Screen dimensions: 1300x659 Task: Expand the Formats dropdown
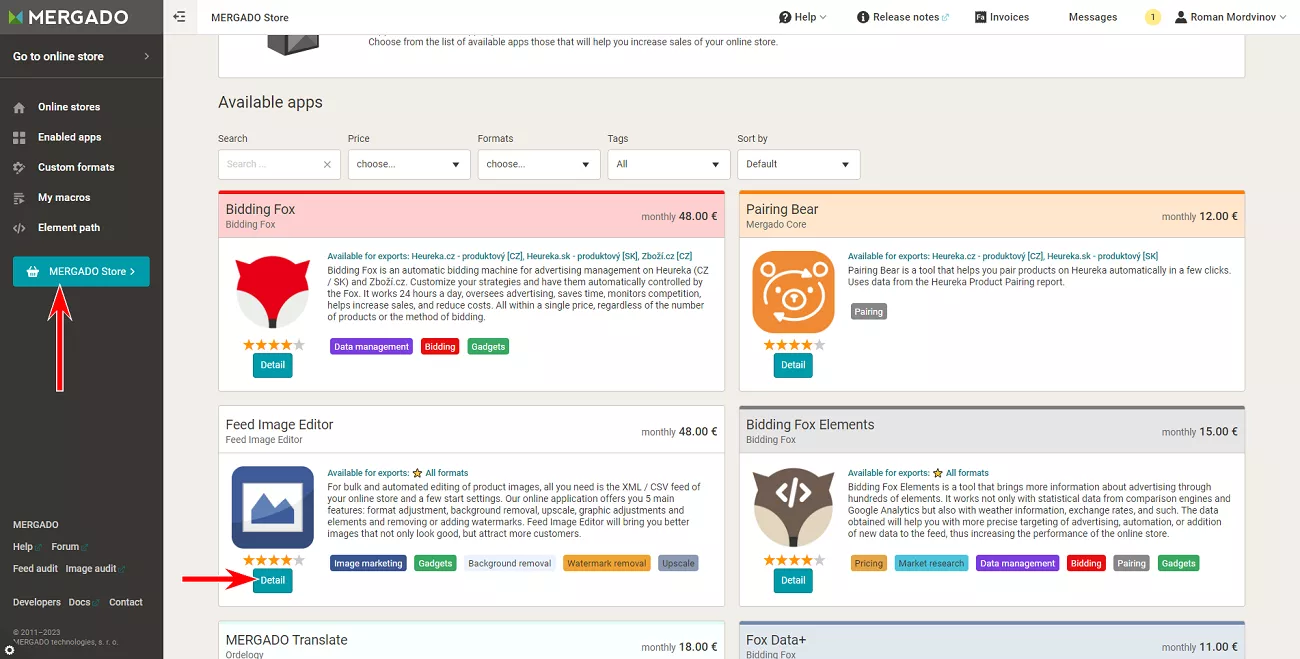click(x=539, y=164)
